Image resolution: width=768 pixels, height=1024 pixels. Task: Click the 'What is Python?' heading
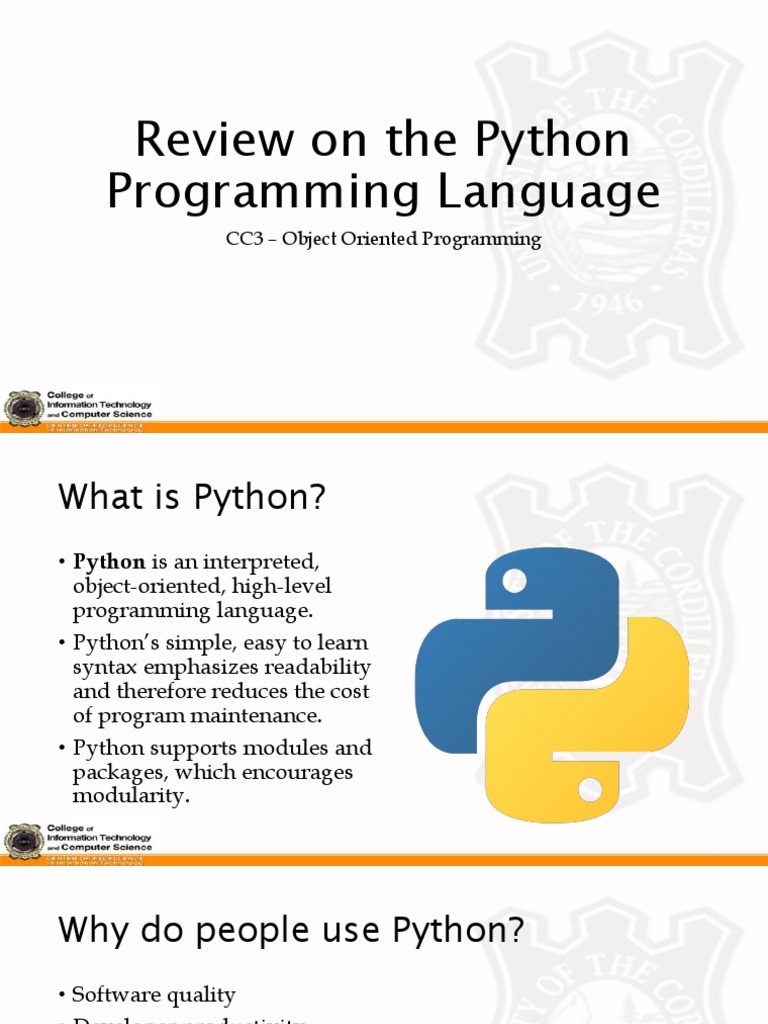pos(191,497)
